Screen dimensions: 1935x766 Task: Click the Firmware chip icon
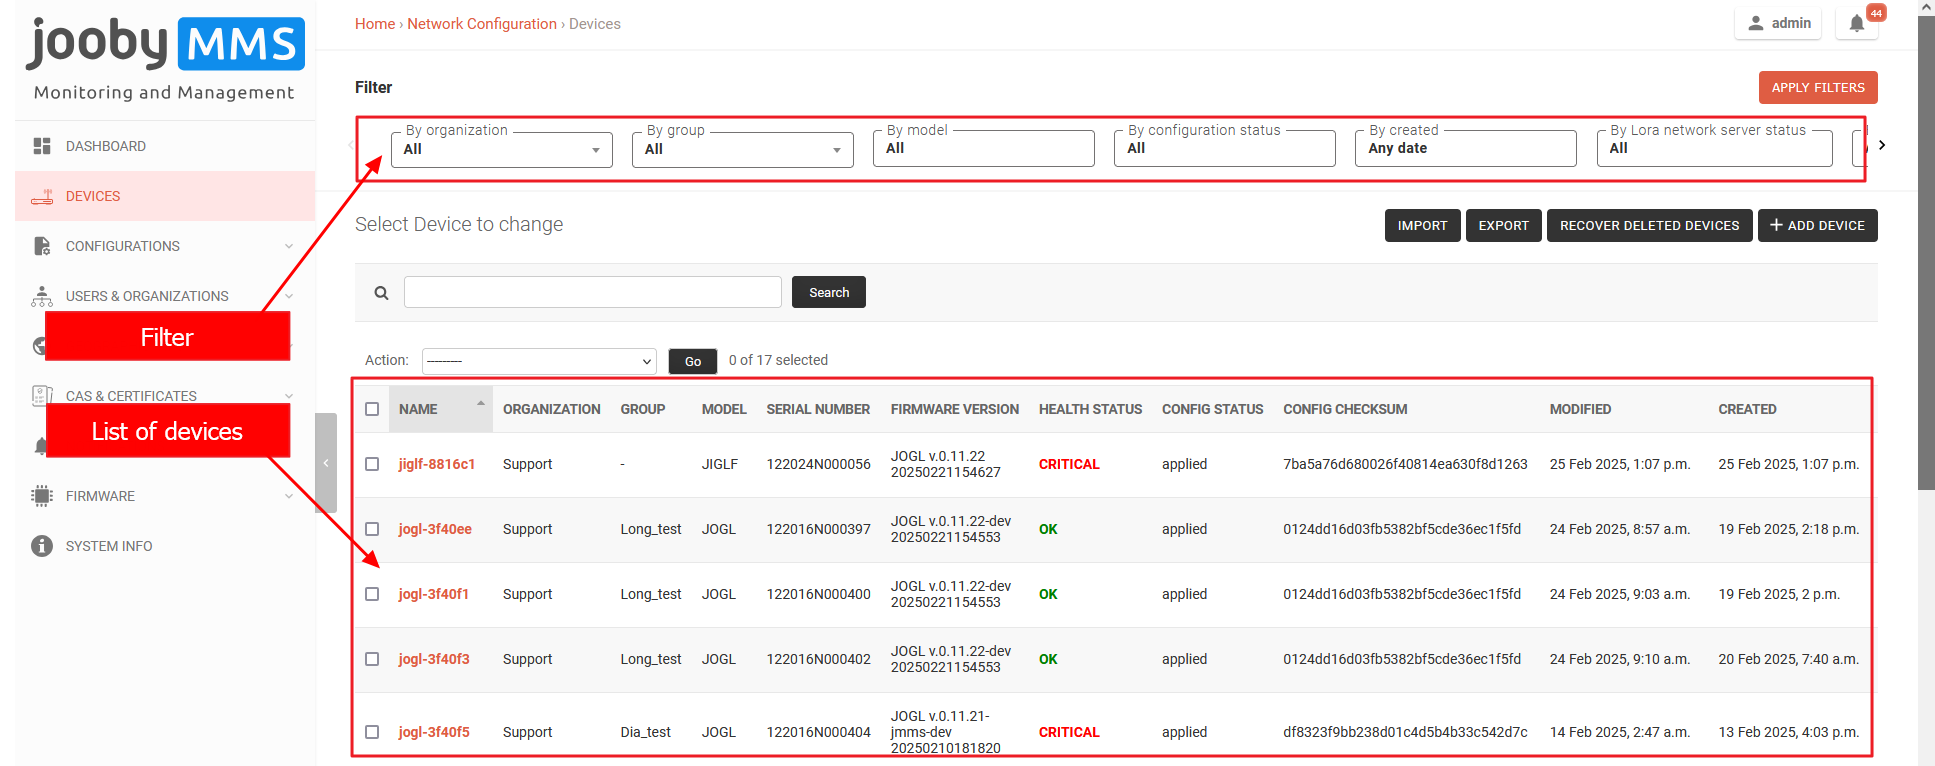(x=42, y=496)
